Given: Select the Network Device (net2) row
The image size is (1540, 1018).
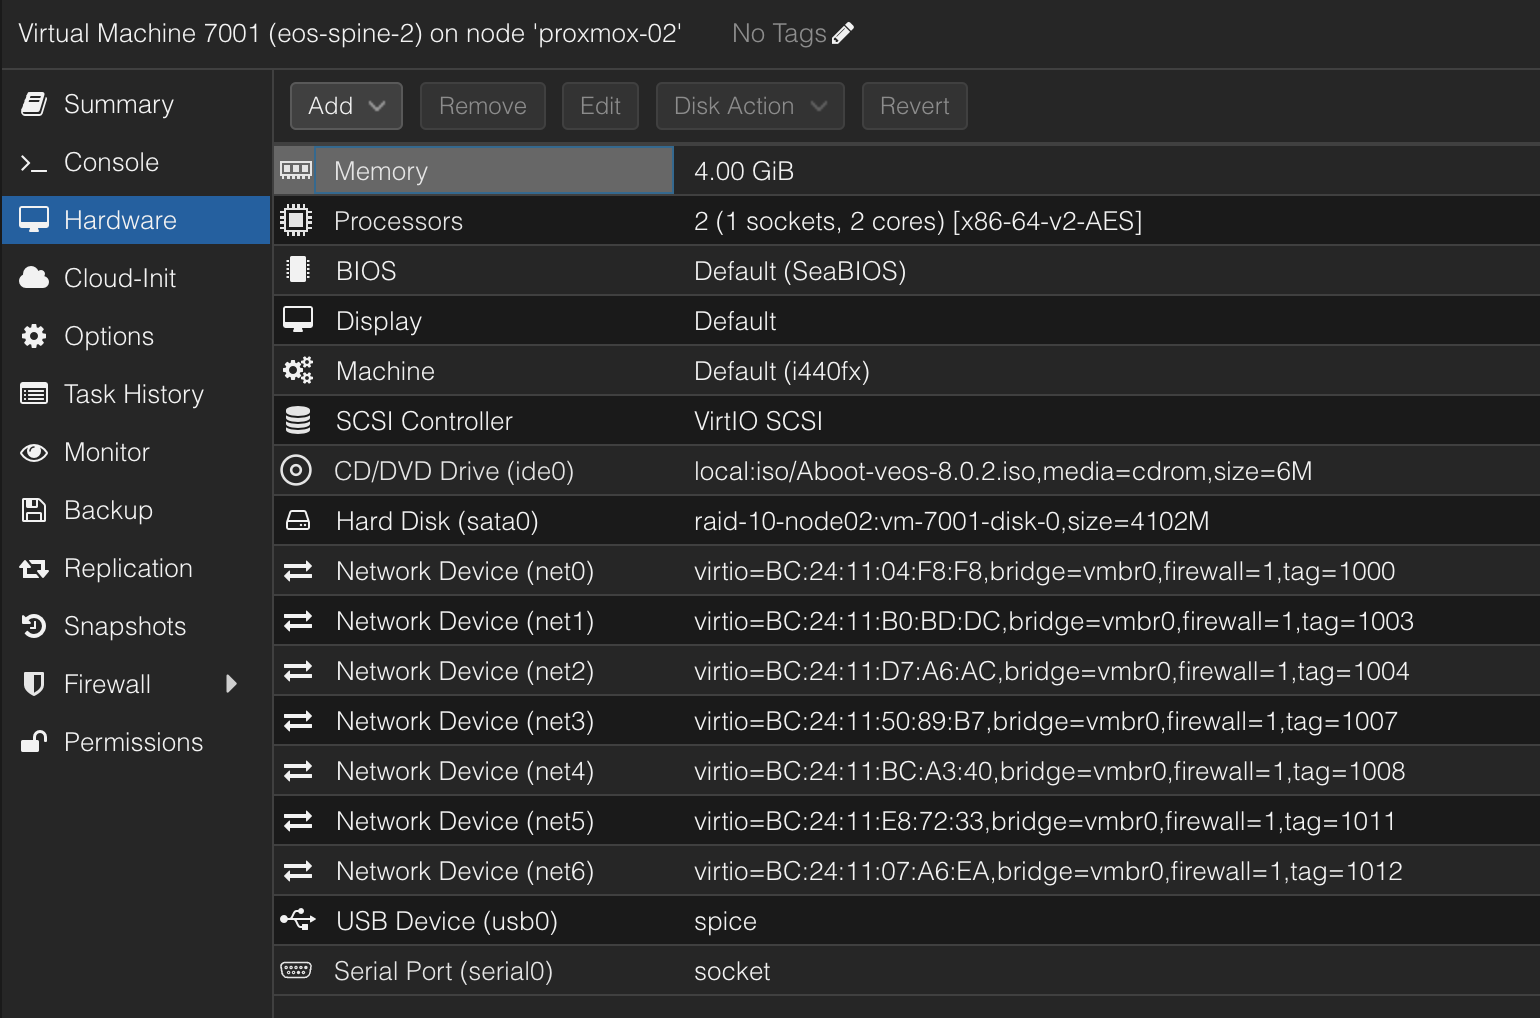Looking at the screenshot, I should [x=906, y=670].
